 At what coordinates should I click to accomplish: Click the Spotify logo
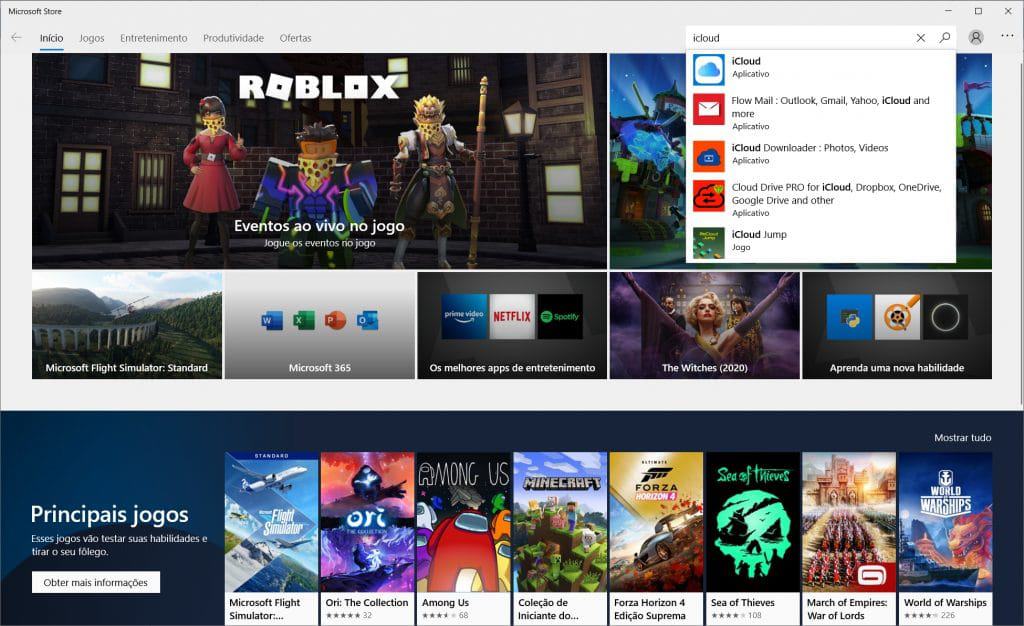click(x=560, y=317)
